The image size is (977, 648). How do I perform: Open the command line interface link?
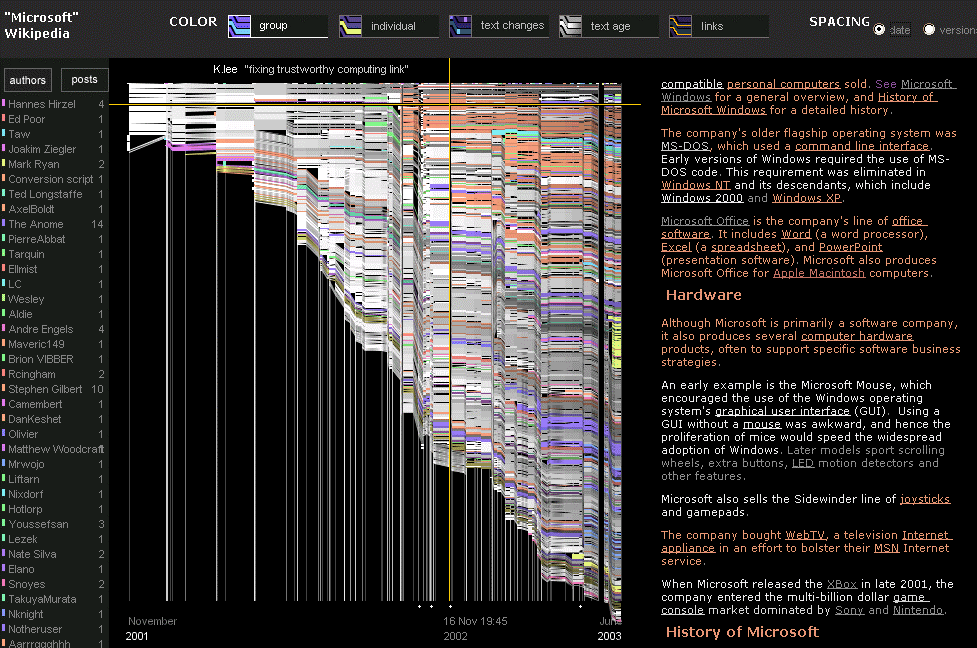(x=862, y=146)
